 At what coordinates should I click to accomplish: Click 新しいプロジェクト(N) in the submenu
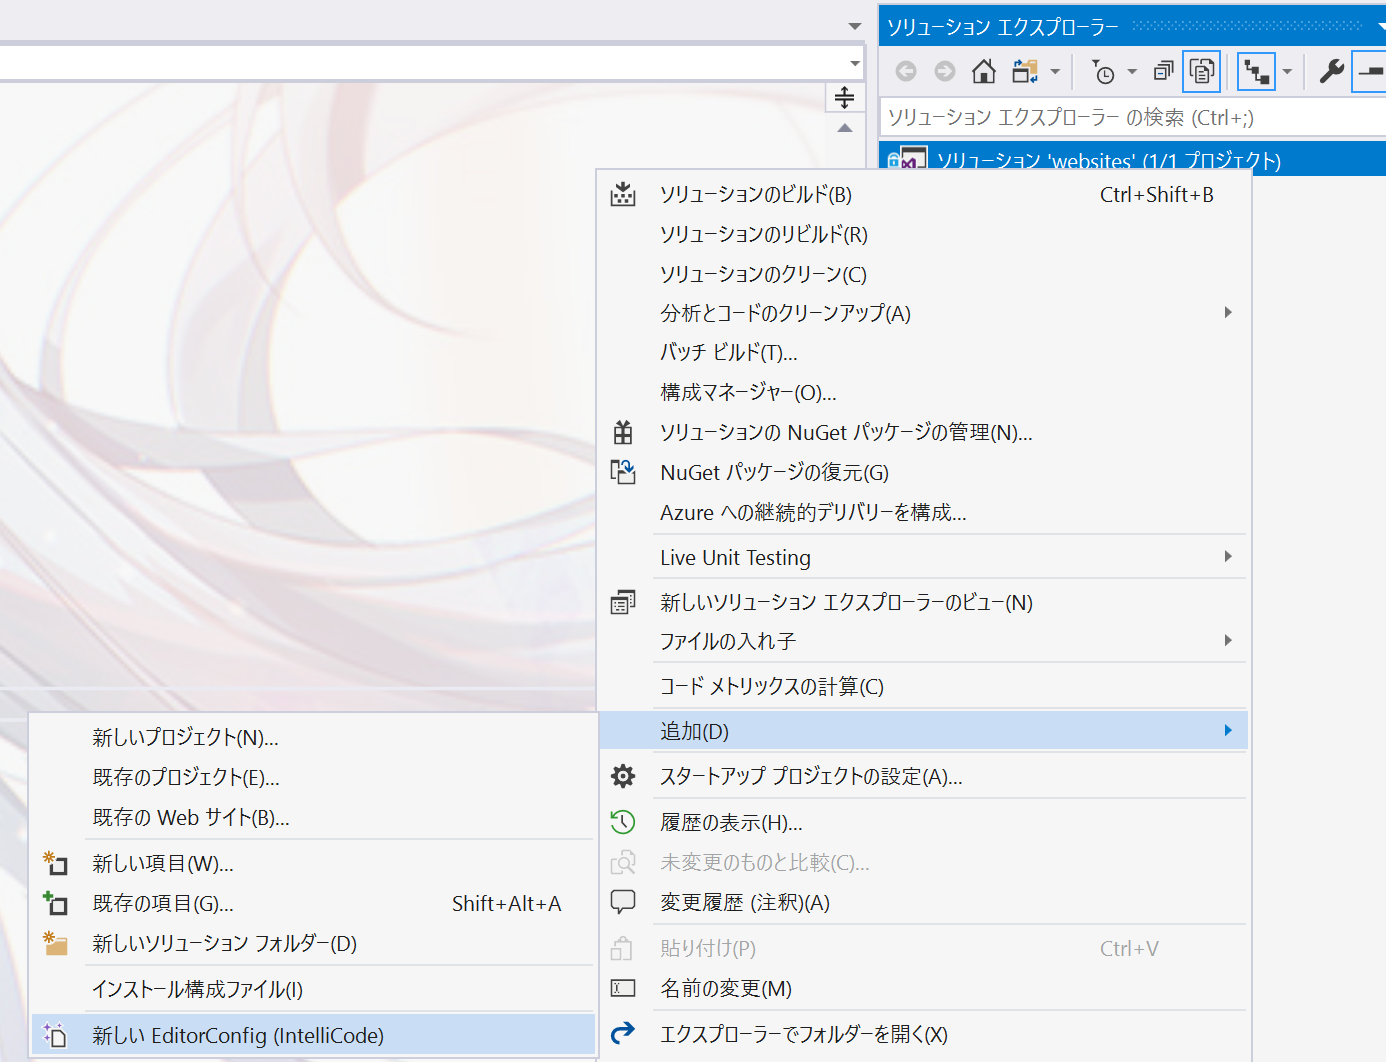[x=183, y=738]
